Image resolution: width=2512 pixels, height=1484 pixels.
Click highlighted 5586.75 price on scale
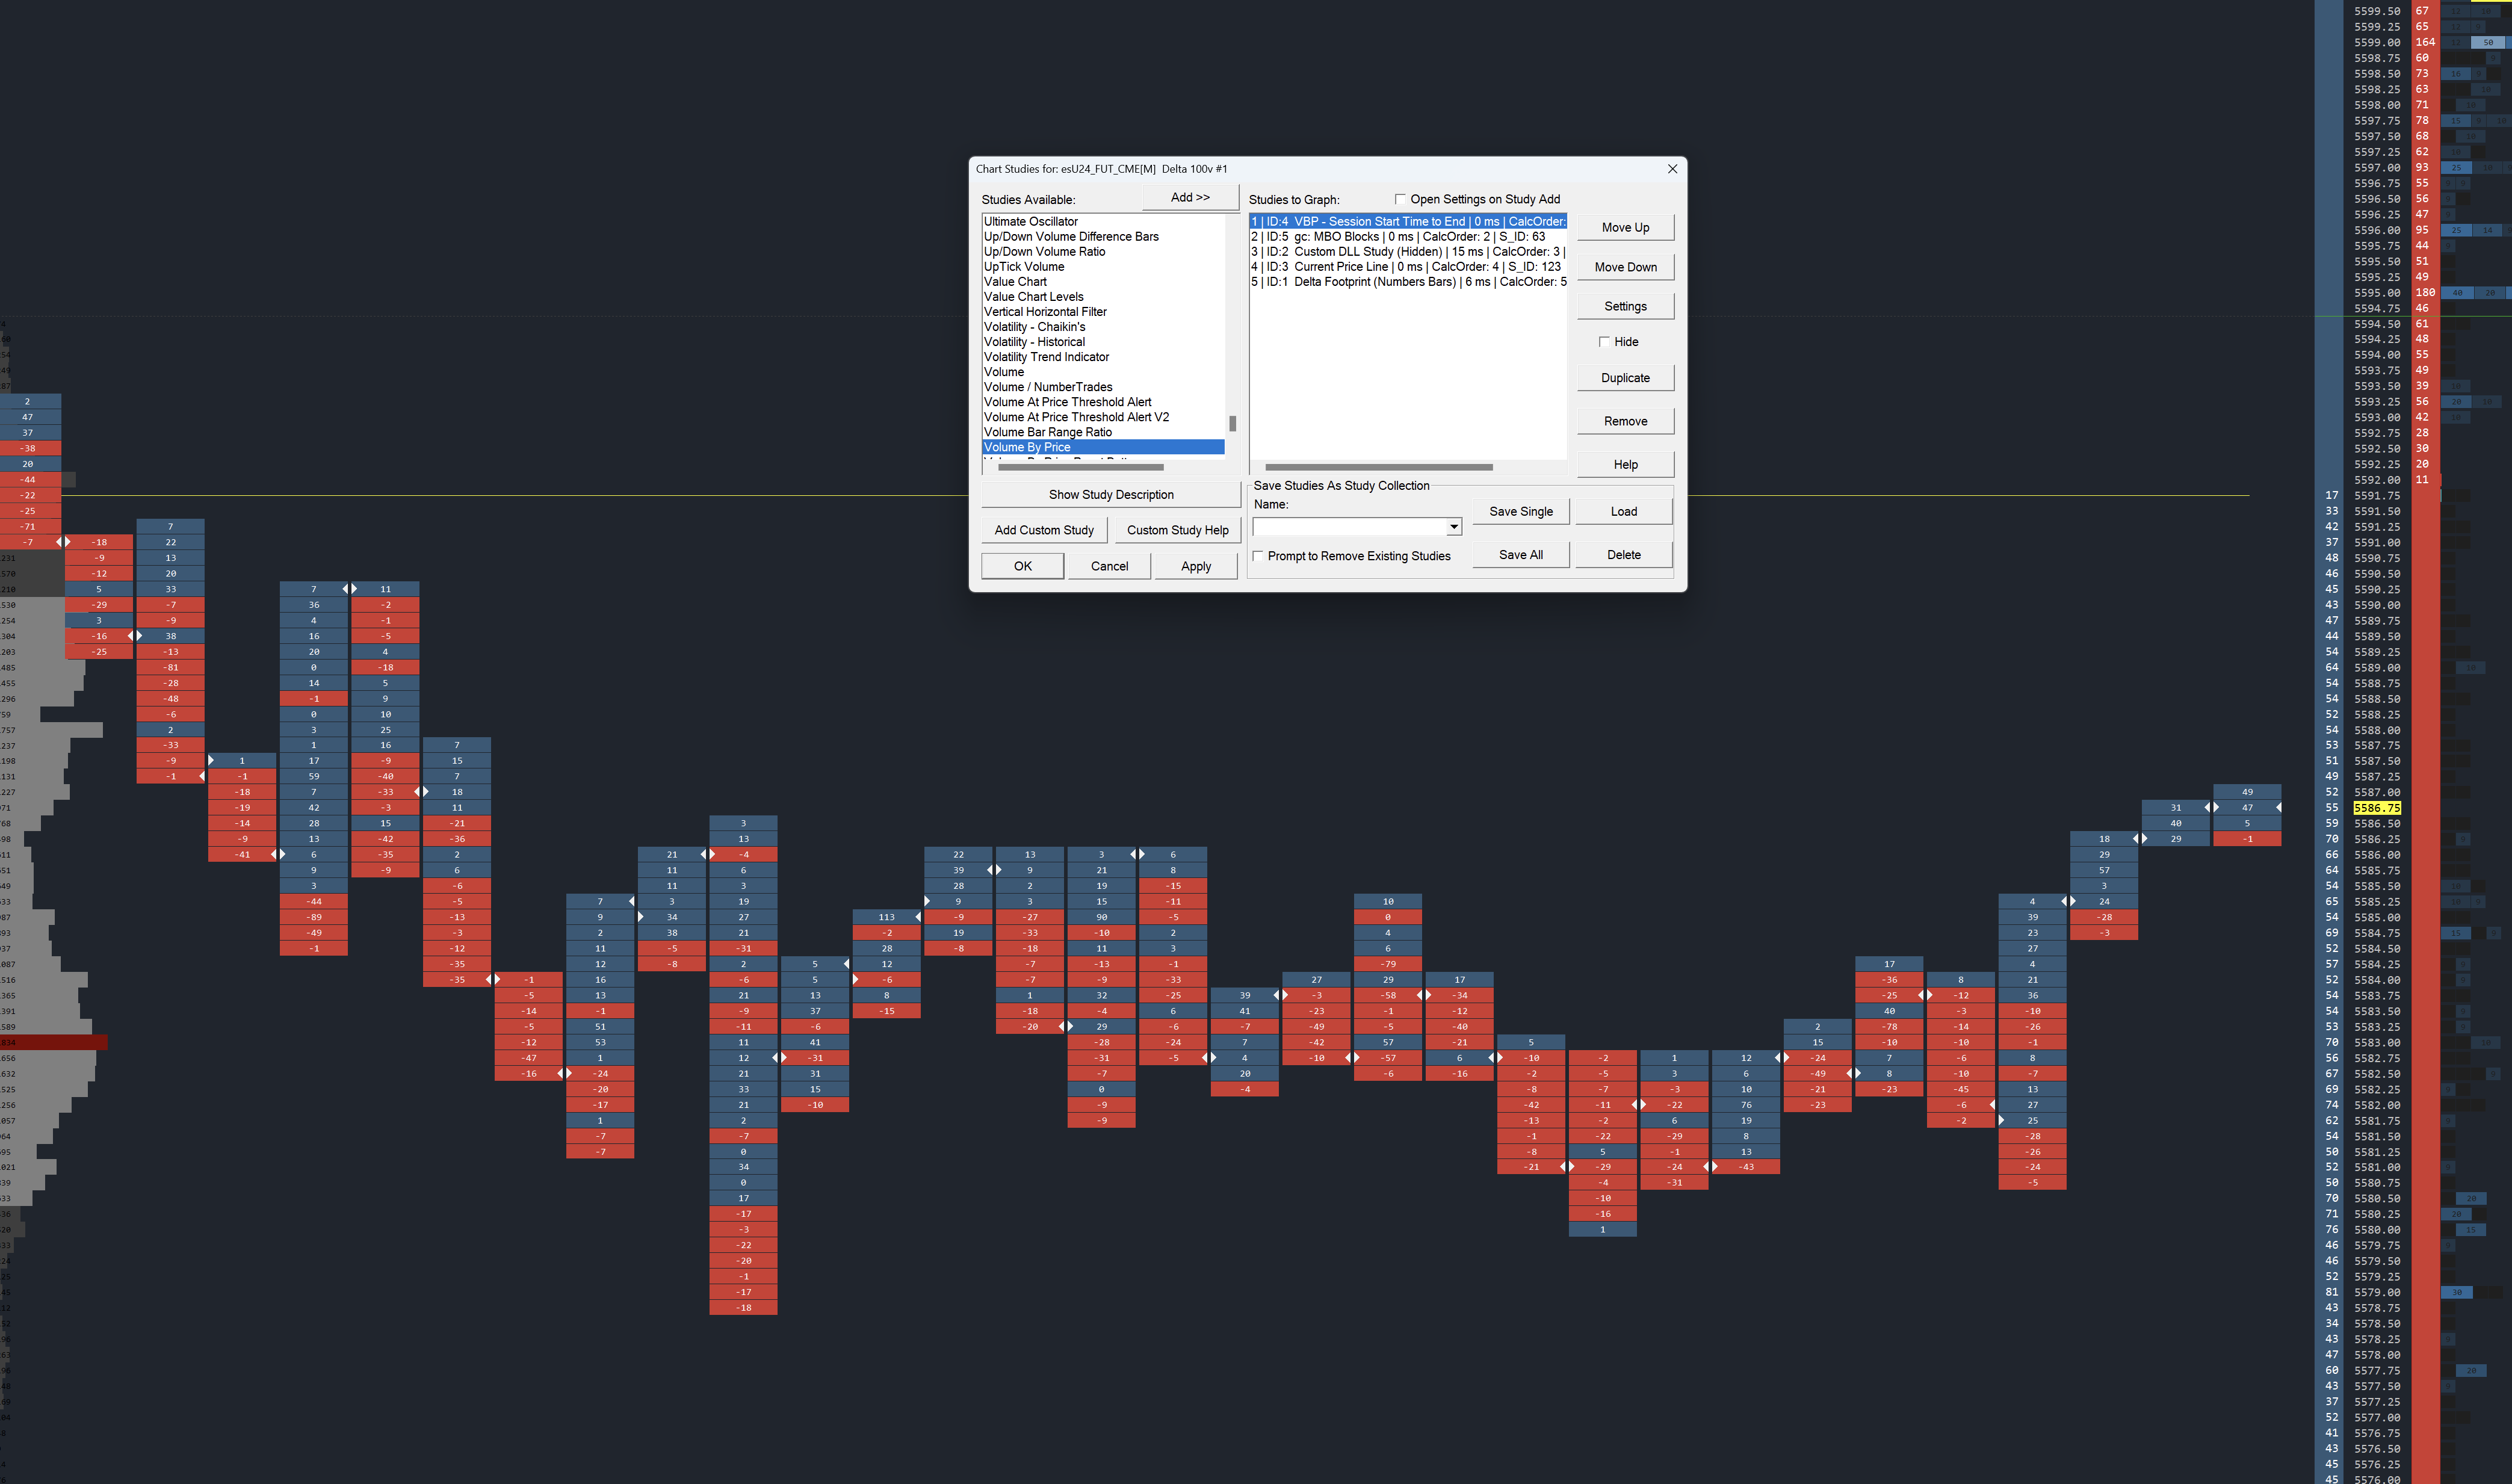point(2376,808)
